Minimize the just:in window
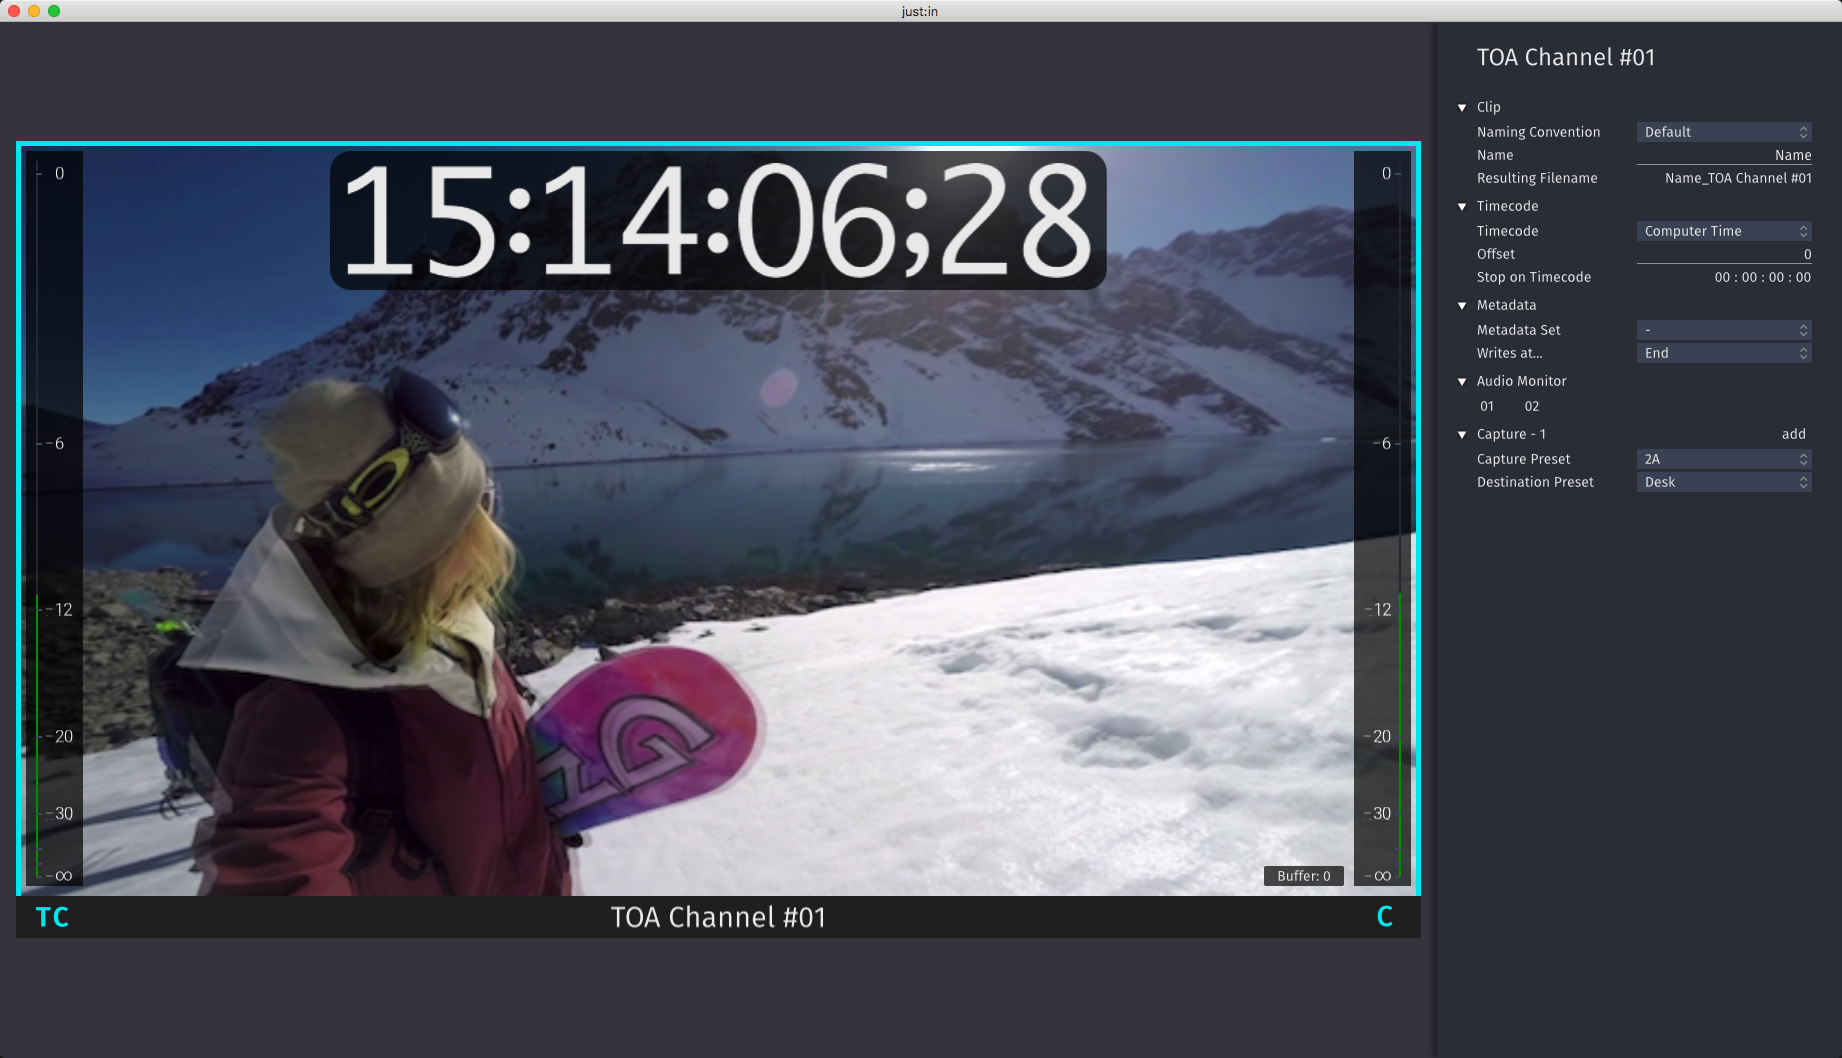The height and width of the screenshot is (1058, 1842). (34, 11)
